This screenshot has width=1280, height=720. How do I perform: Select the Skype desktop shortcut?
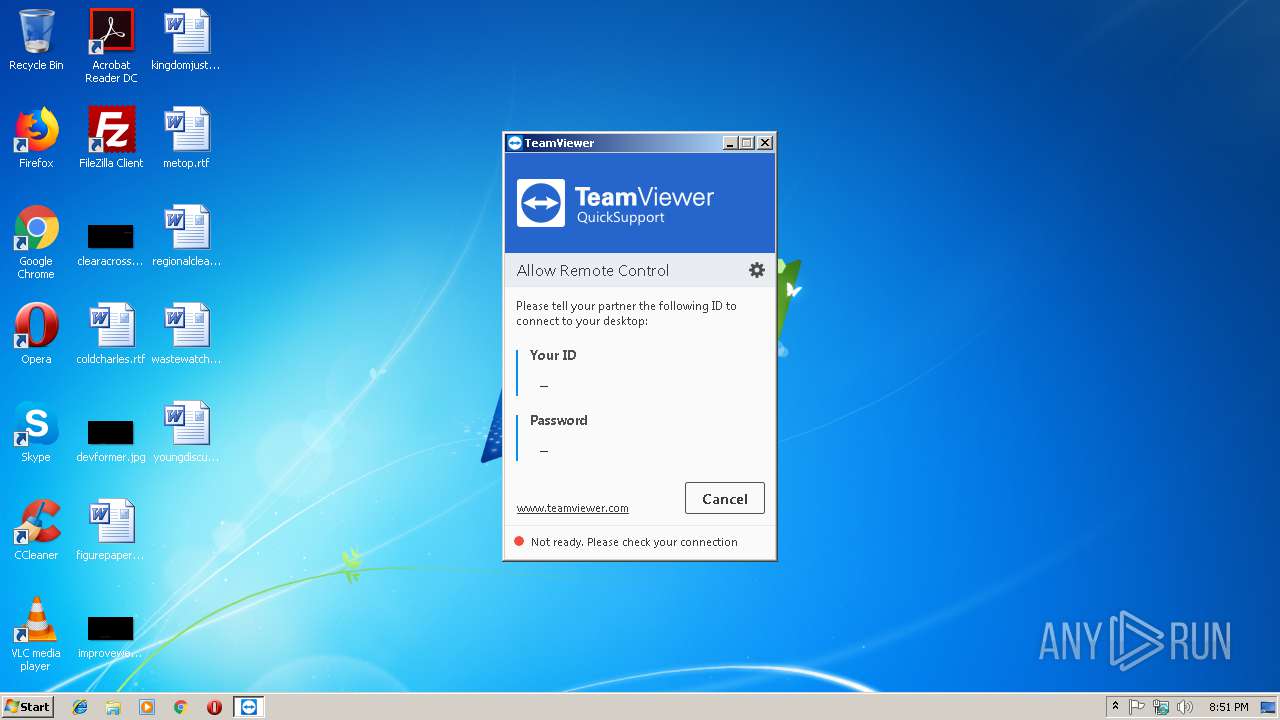[x=36, y=432]
